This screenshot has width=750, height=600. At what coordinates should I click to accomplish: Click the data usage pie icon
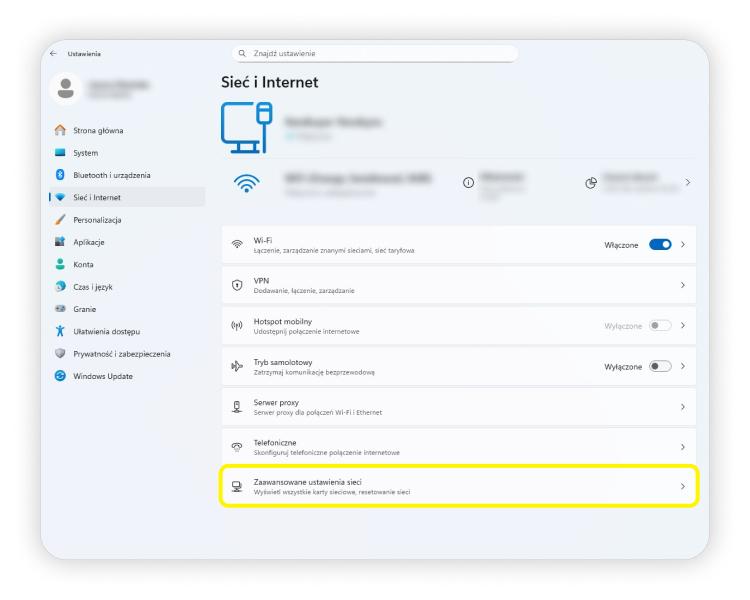click(591, 183)
